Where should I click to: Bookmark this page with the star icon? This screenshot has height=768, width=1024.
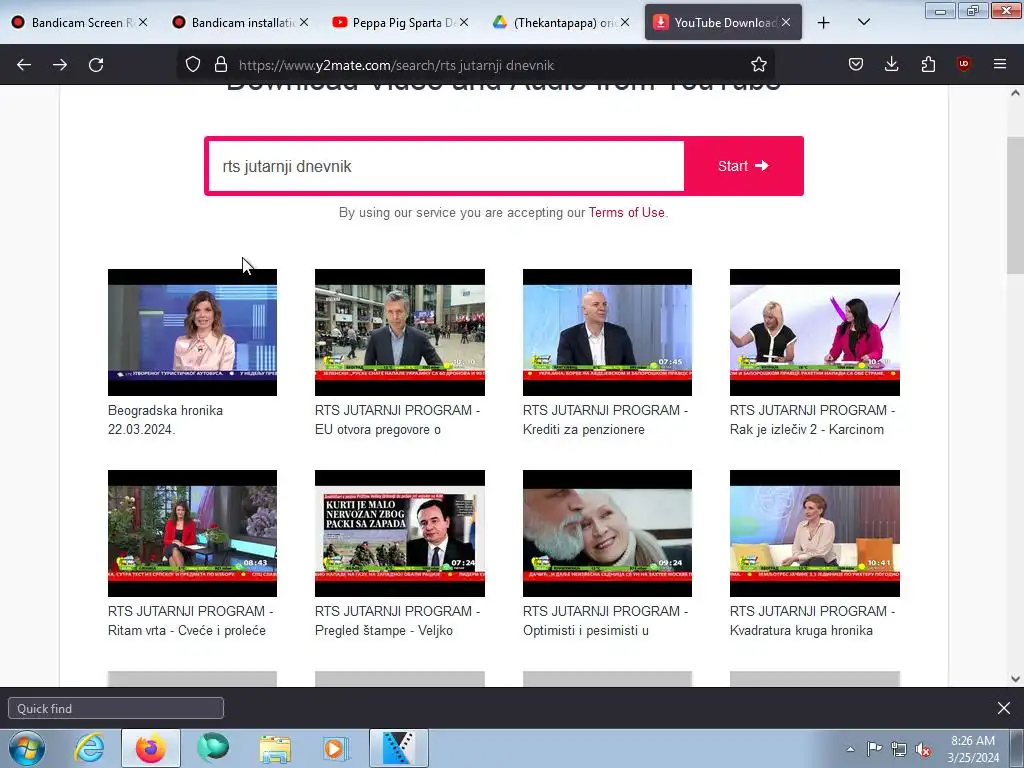click(758, 65)
